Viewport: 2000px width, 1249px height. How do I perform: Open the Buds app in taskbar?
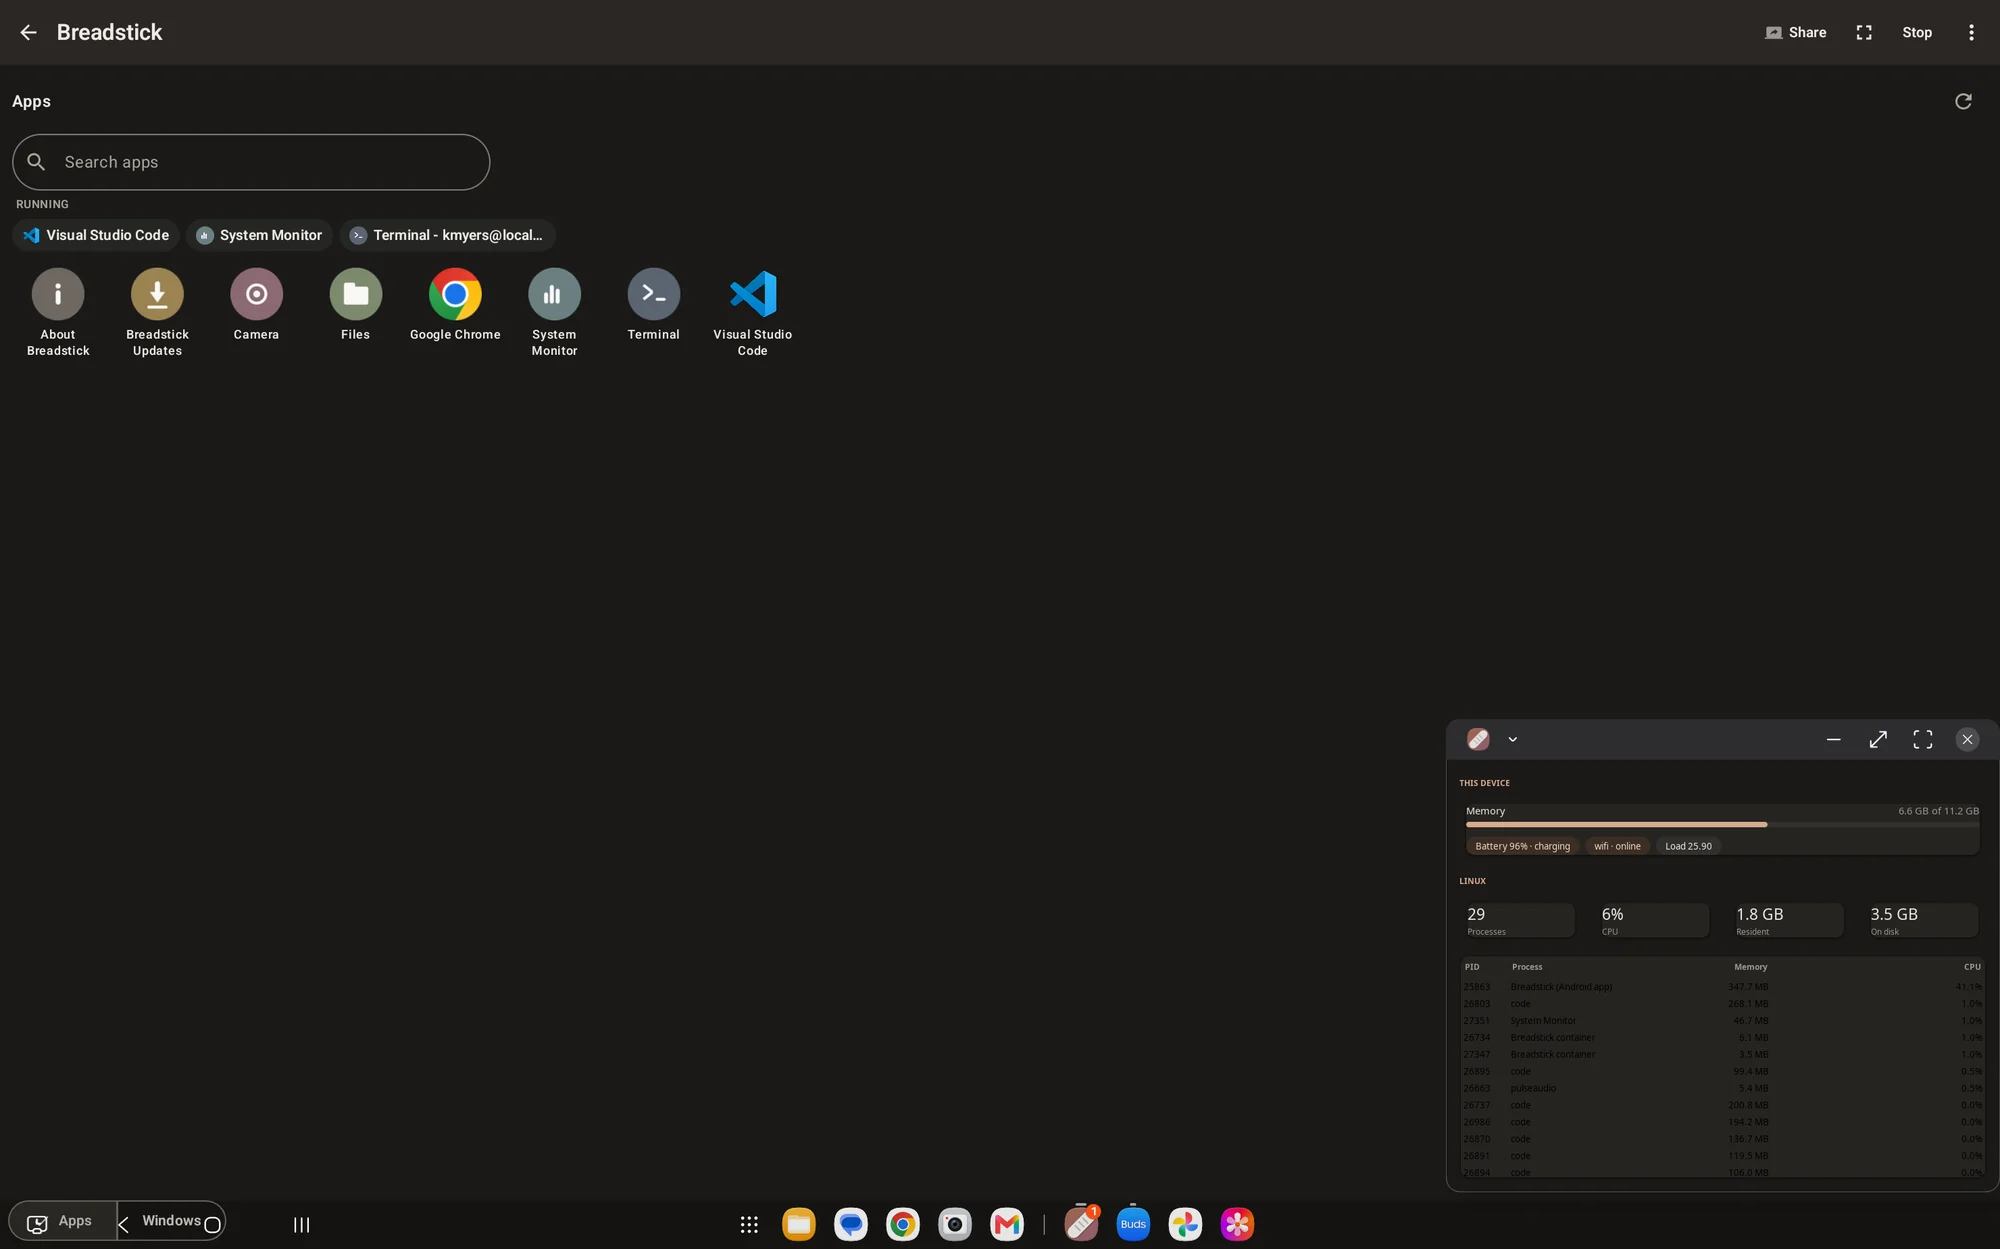(x=1133, y=1224)
